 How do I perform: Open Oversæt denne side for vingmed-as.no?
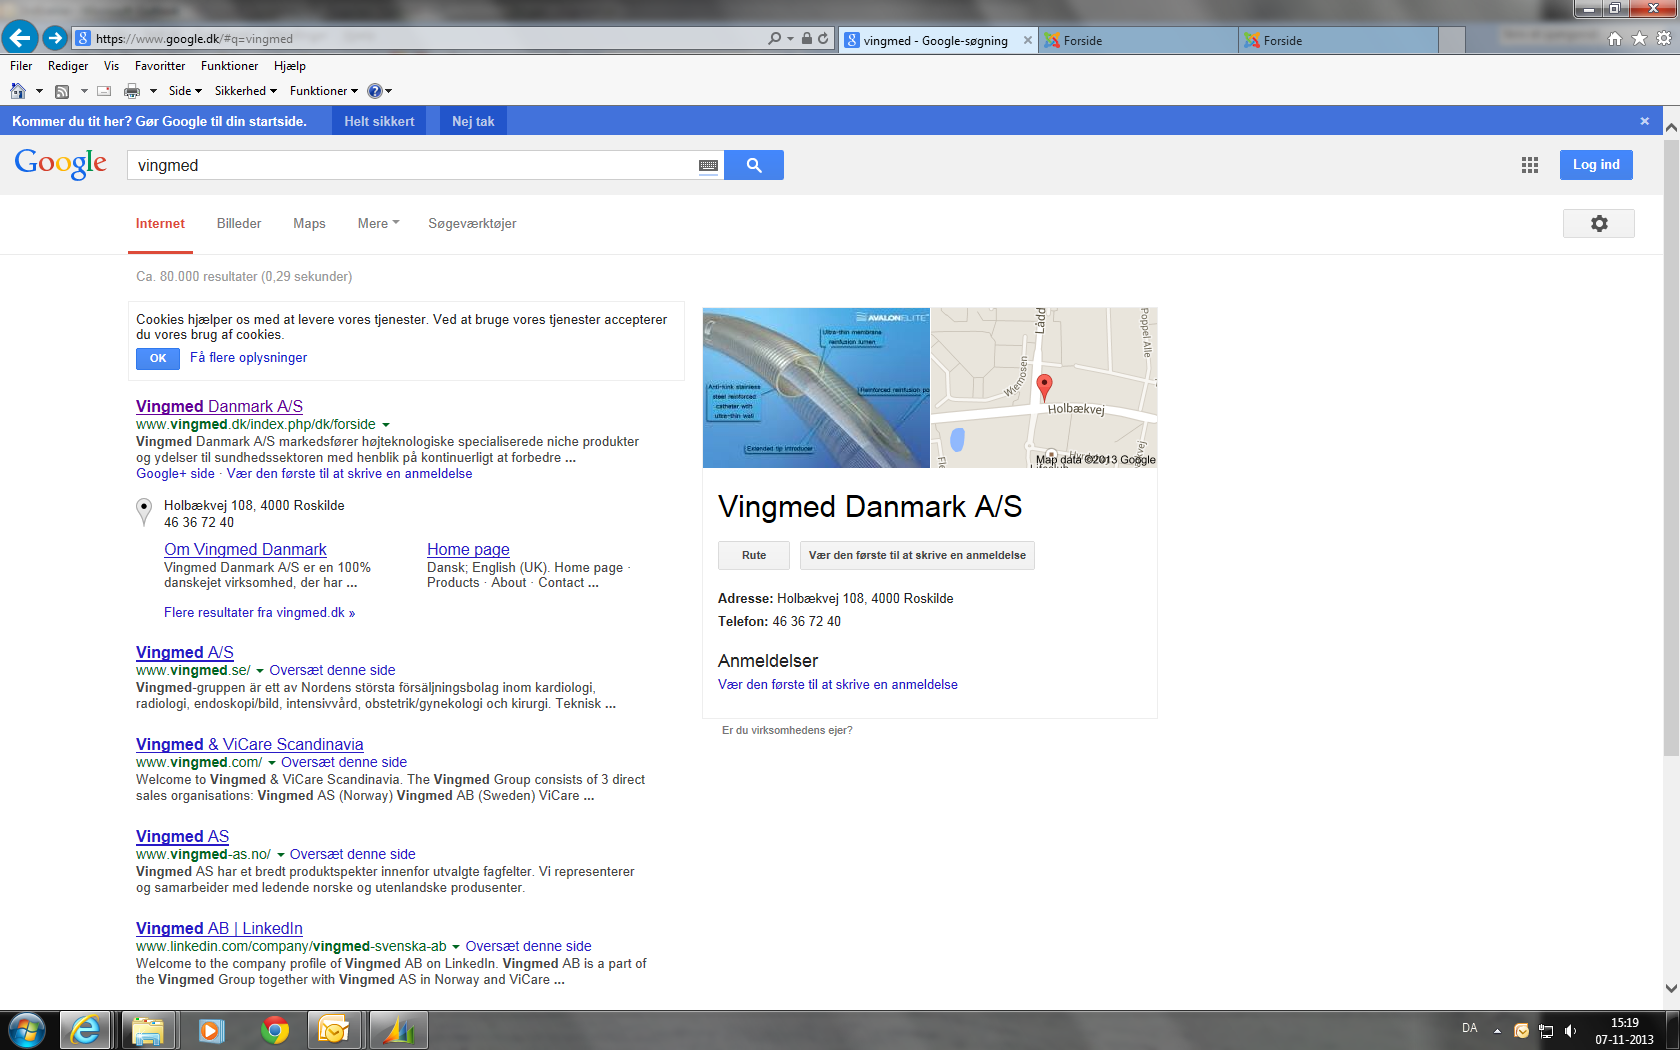coord(352,854)
